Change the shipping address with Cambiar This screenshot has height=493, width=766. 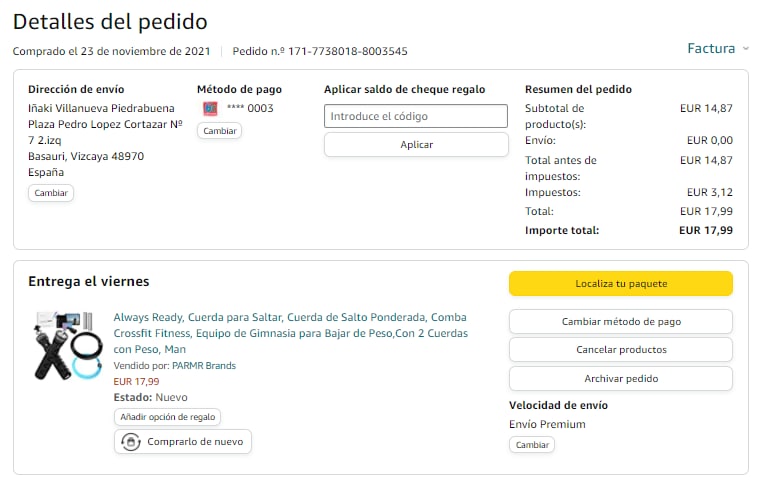[50, 193]
